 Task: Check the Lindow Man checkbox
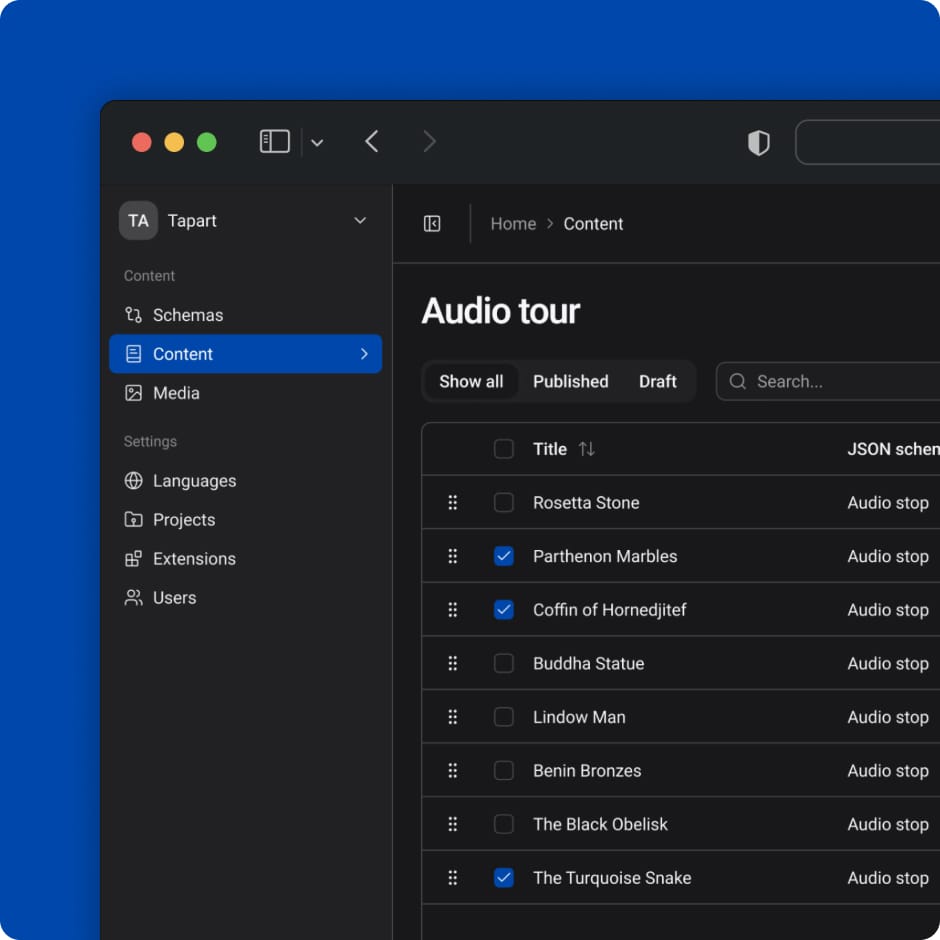coord(504,717)
